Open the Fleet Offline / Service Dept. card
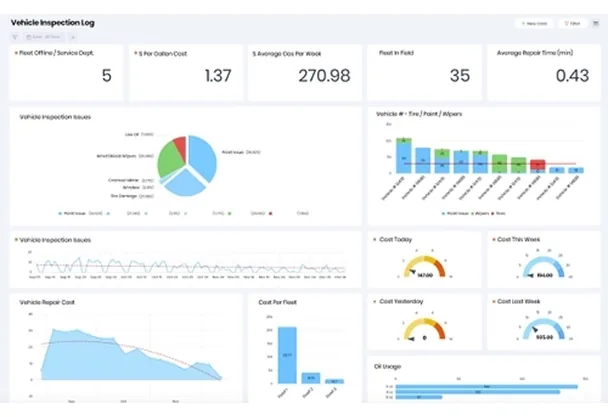The width and height of the screenshot is (608, 417). click(x=66, y=73)
